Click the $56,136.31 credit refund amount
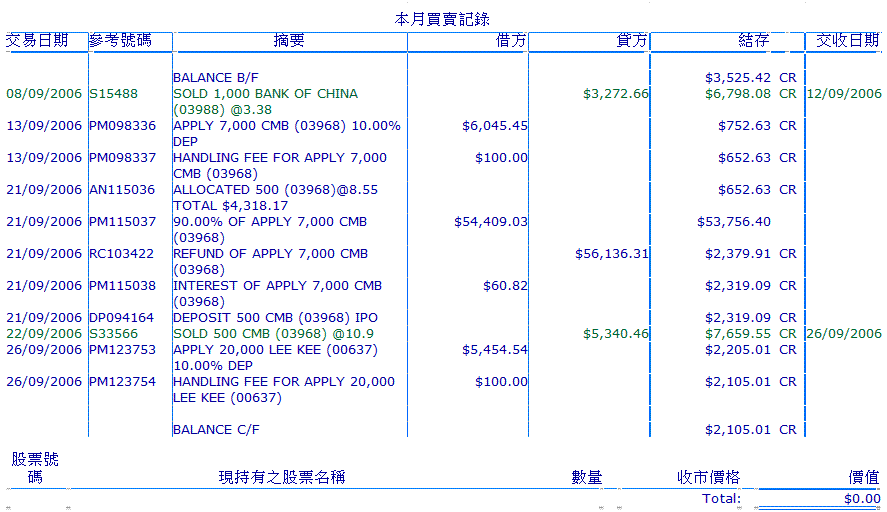Screen dimensions: 887x512 click(612, 254)
